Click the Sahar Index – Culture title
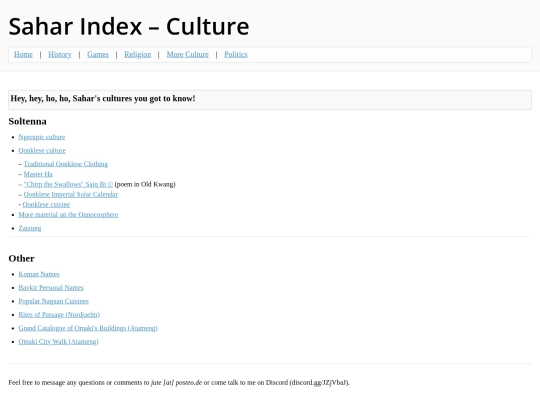The width and height of the screenshot is (540, 405). (x=129, y=27)
